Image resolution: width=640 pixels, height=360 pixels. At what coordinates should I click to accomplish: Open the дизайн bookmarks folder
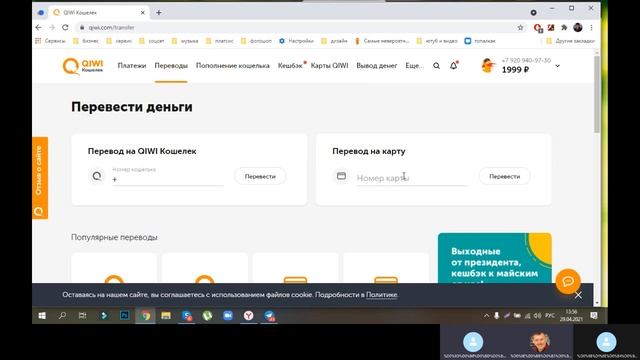coord(334,41)
